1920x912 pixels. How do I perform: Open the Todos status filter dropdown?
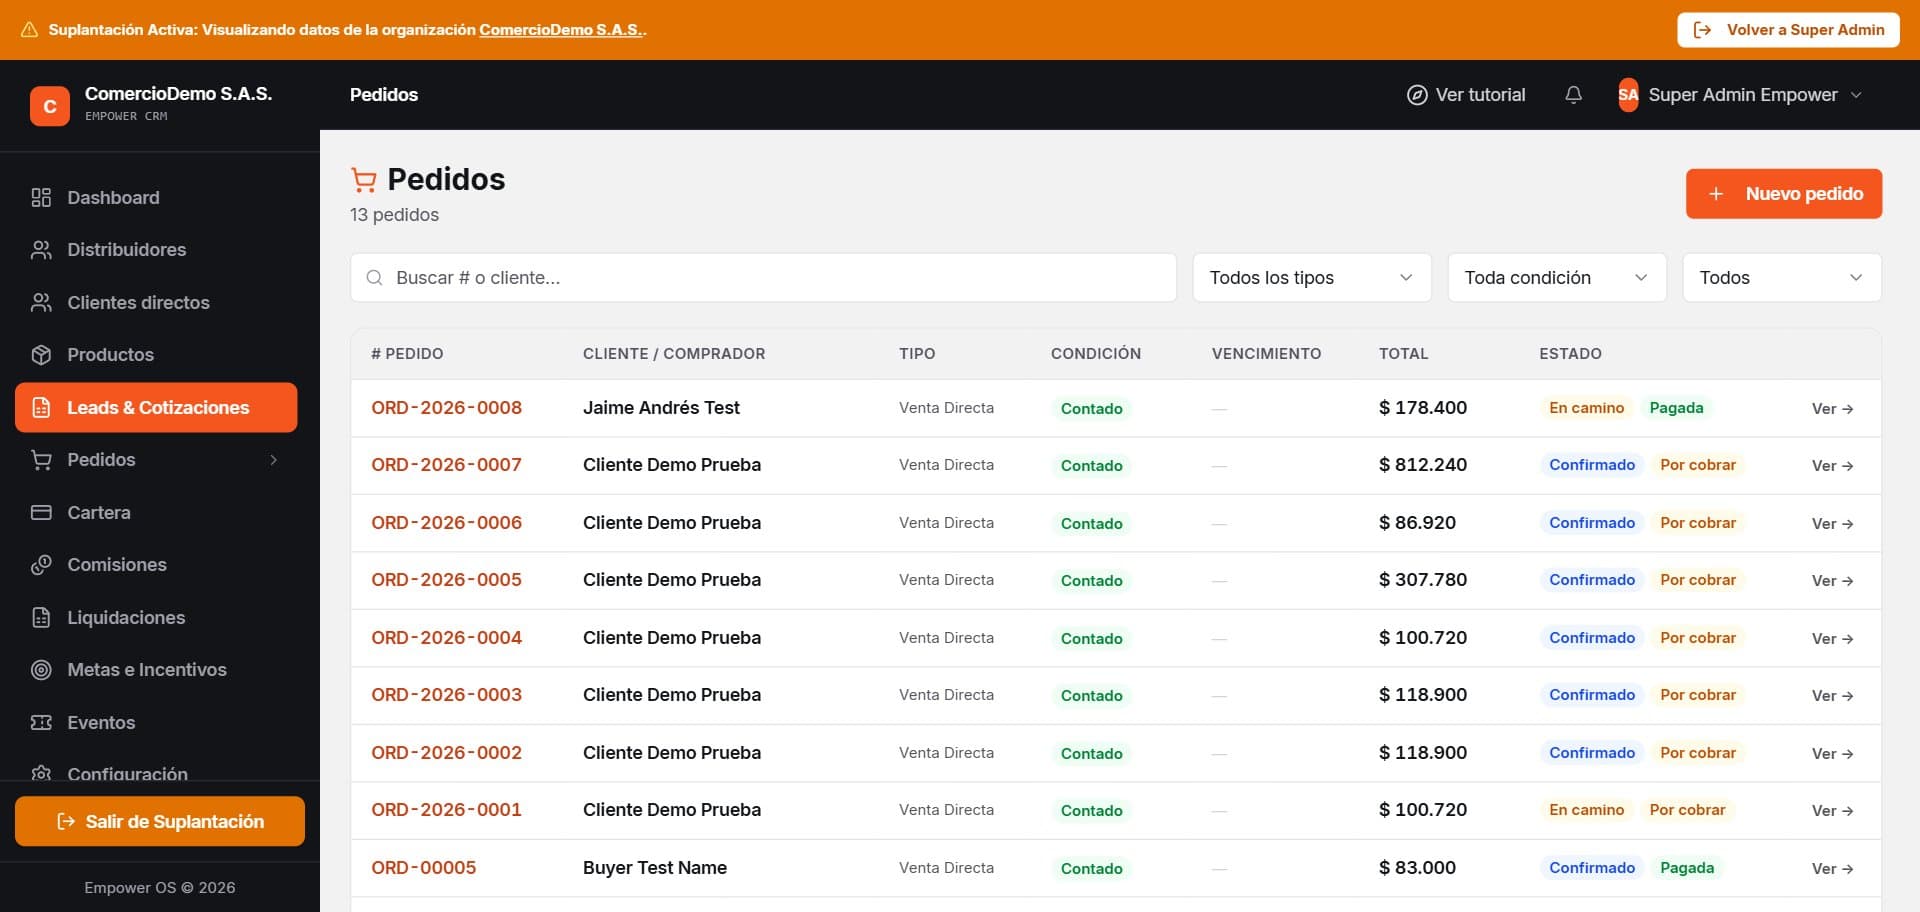1782,277
